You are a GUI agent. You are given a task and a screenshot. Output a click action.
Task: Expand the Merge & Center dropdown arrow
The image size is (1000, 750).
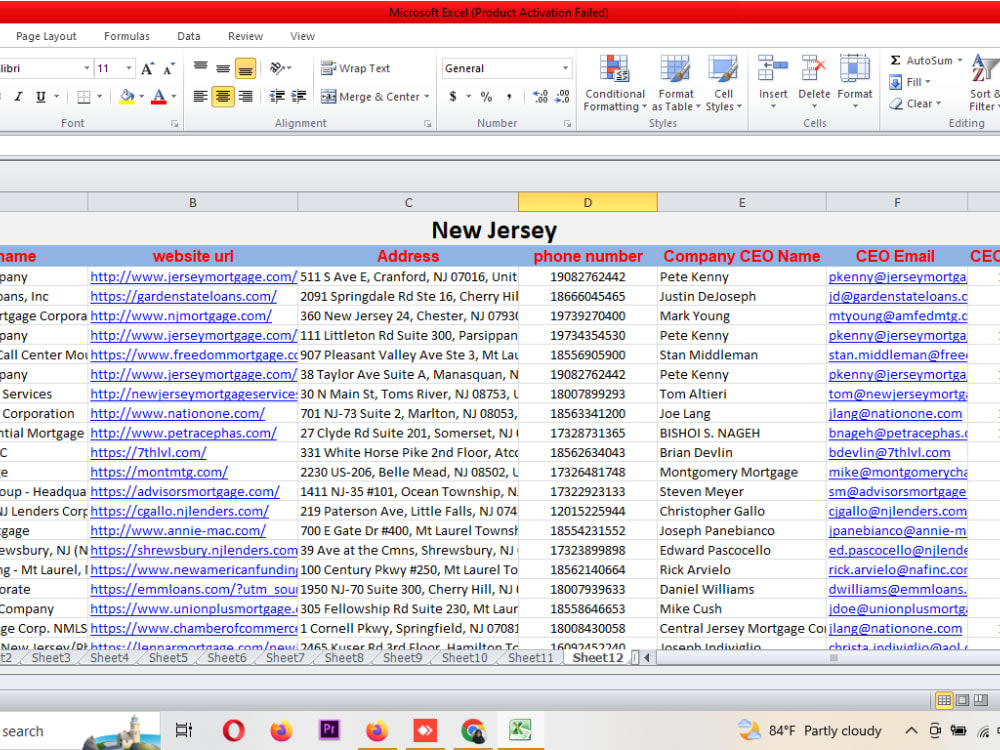coord(427,97)
